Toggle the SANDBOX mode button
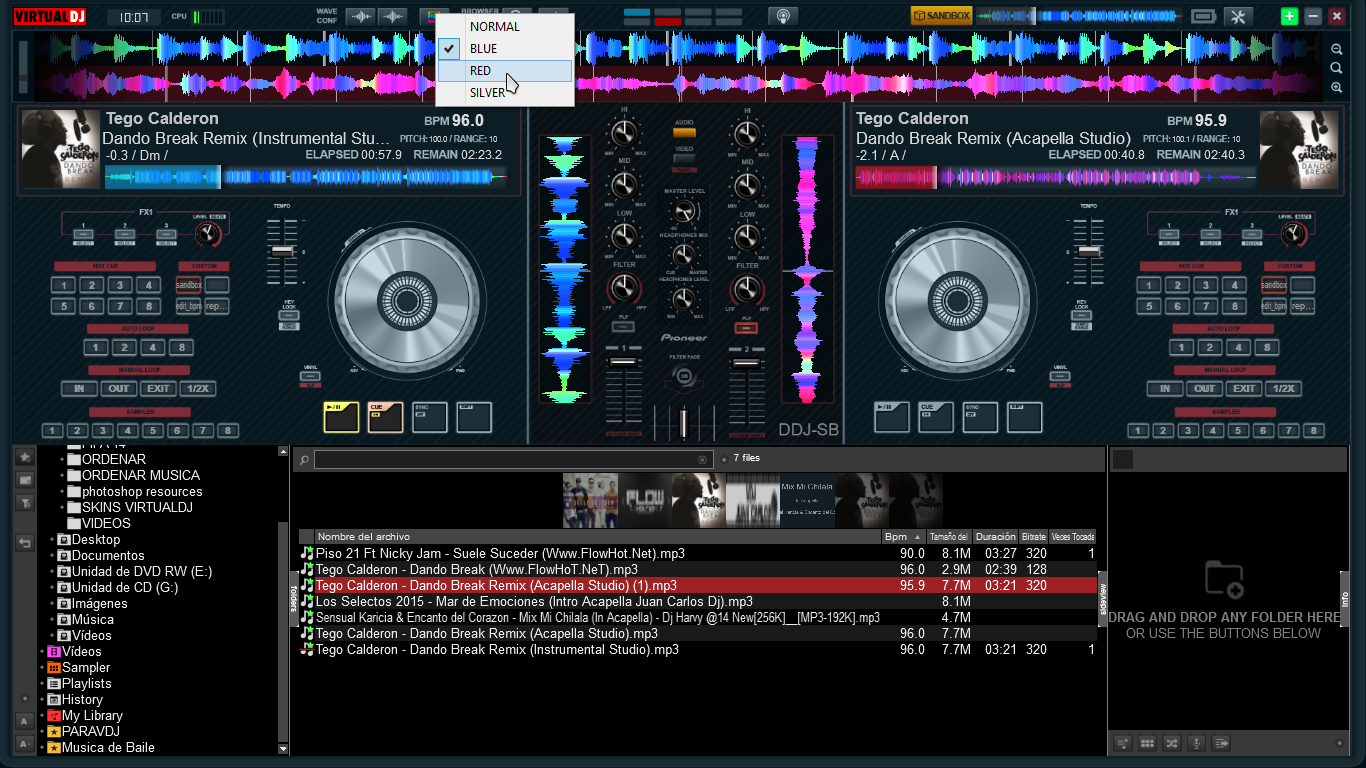 [x=941, y=16]
